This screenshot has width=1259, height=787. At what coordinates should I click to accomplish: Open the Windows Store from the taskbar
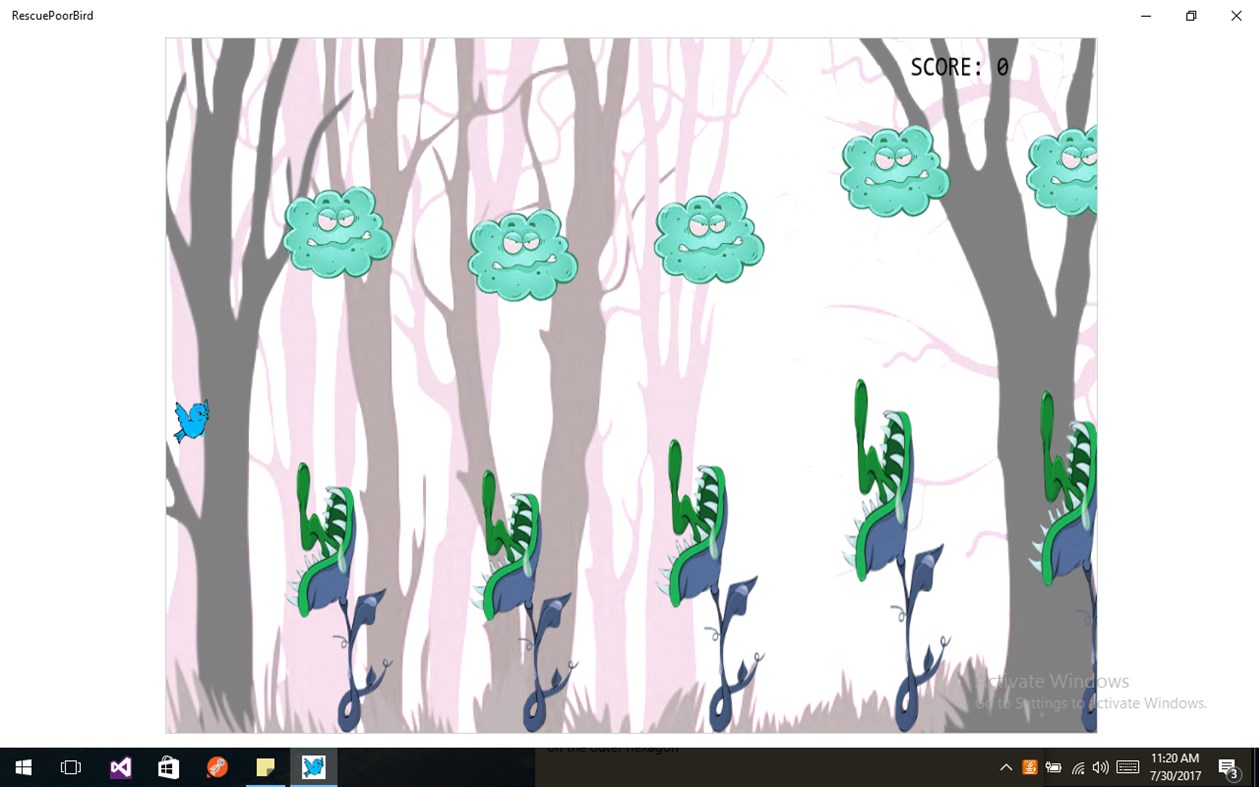167,767
